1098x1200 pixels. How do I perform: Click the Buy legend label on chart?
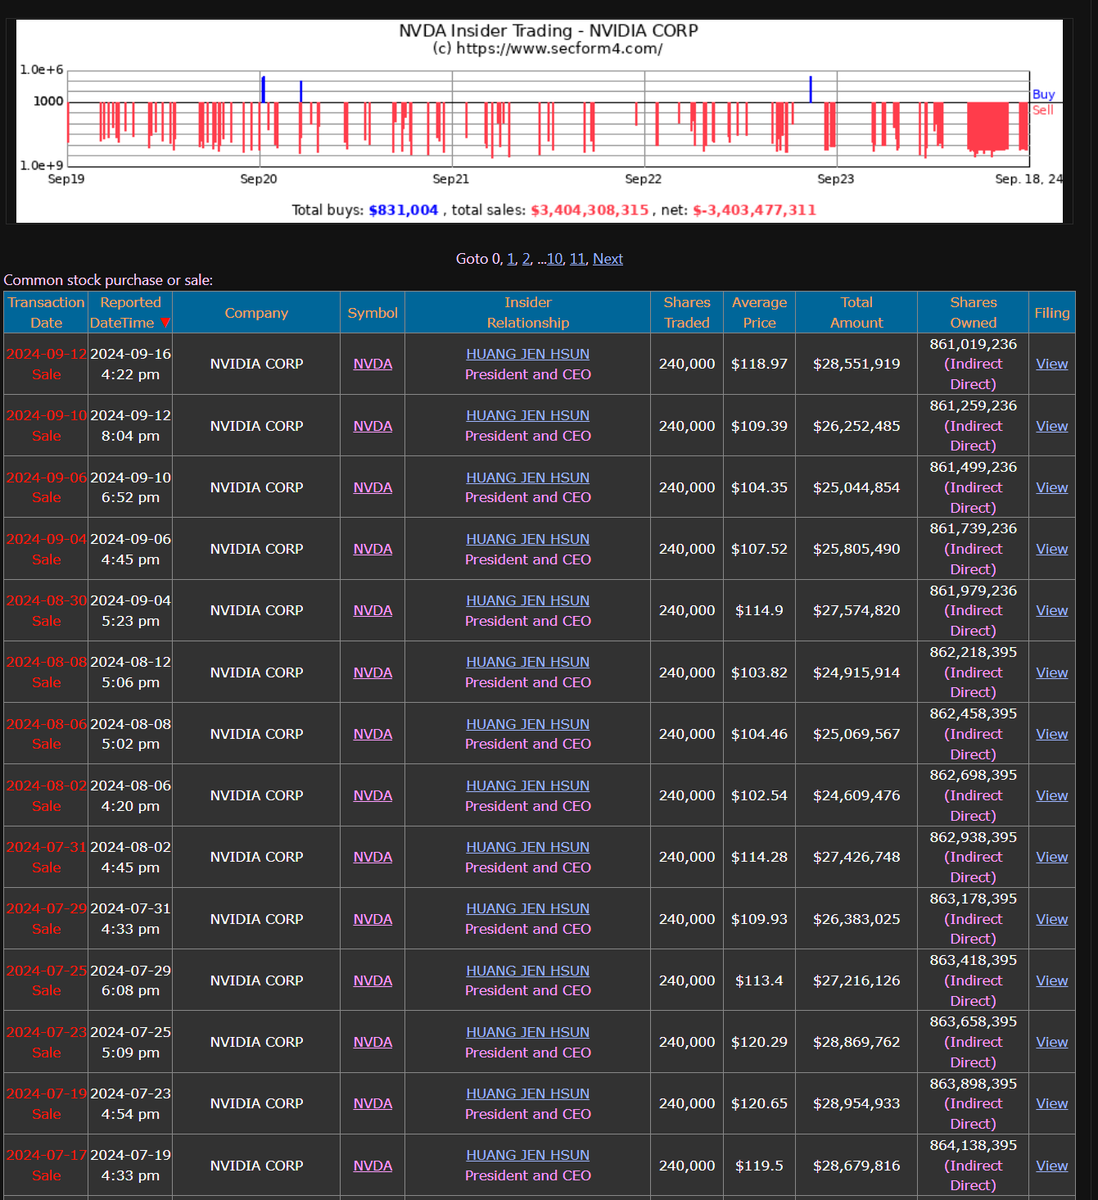[x=1043, y=94]
